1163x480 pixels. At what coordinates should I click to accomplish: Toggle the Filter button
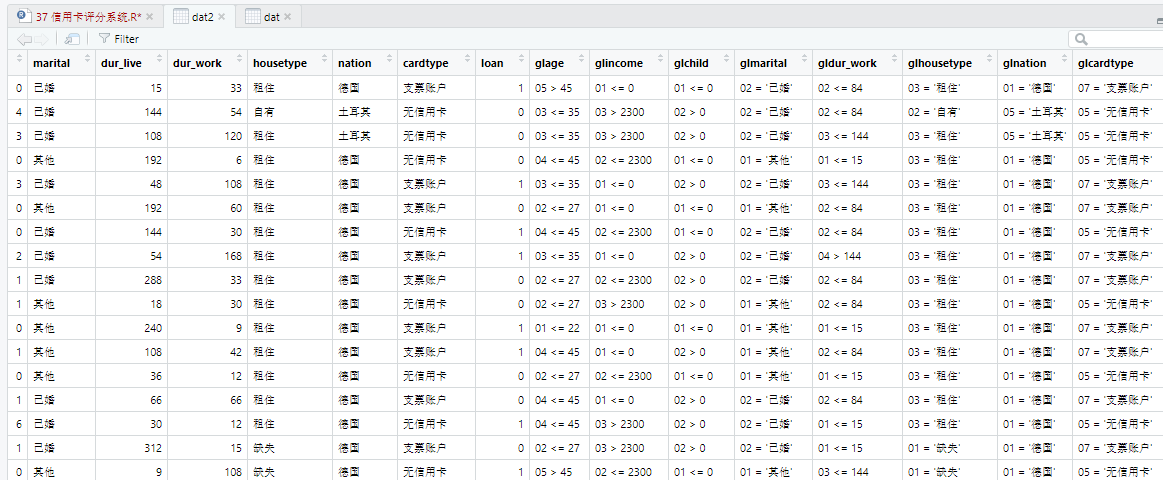(x=119, y=39)
